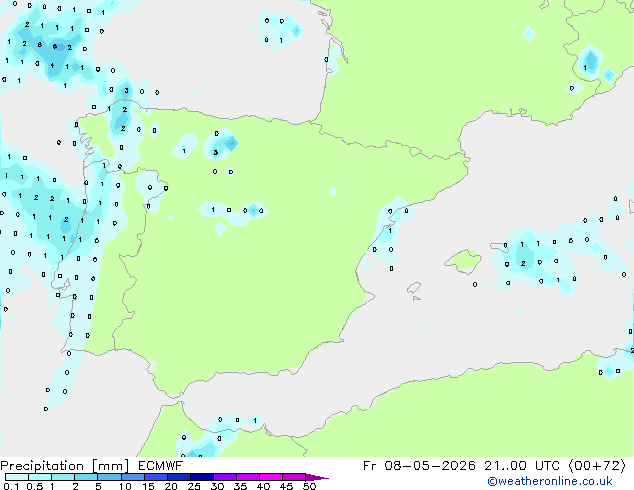This screenshot has width=634, height=490.
Task: Click the "15" legend label
Action: (148, 486)
